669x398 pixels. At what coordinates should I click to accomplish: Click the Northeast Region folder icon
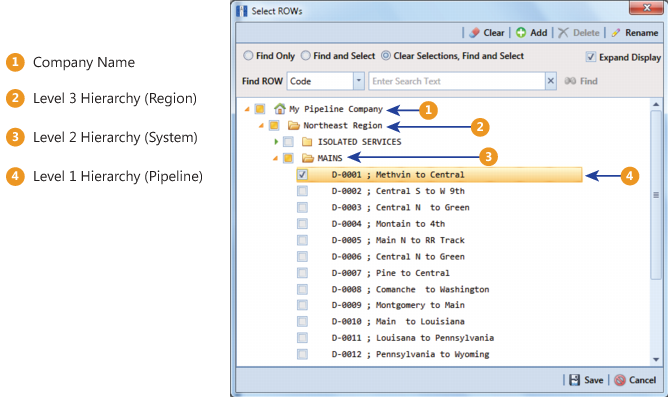294,125
